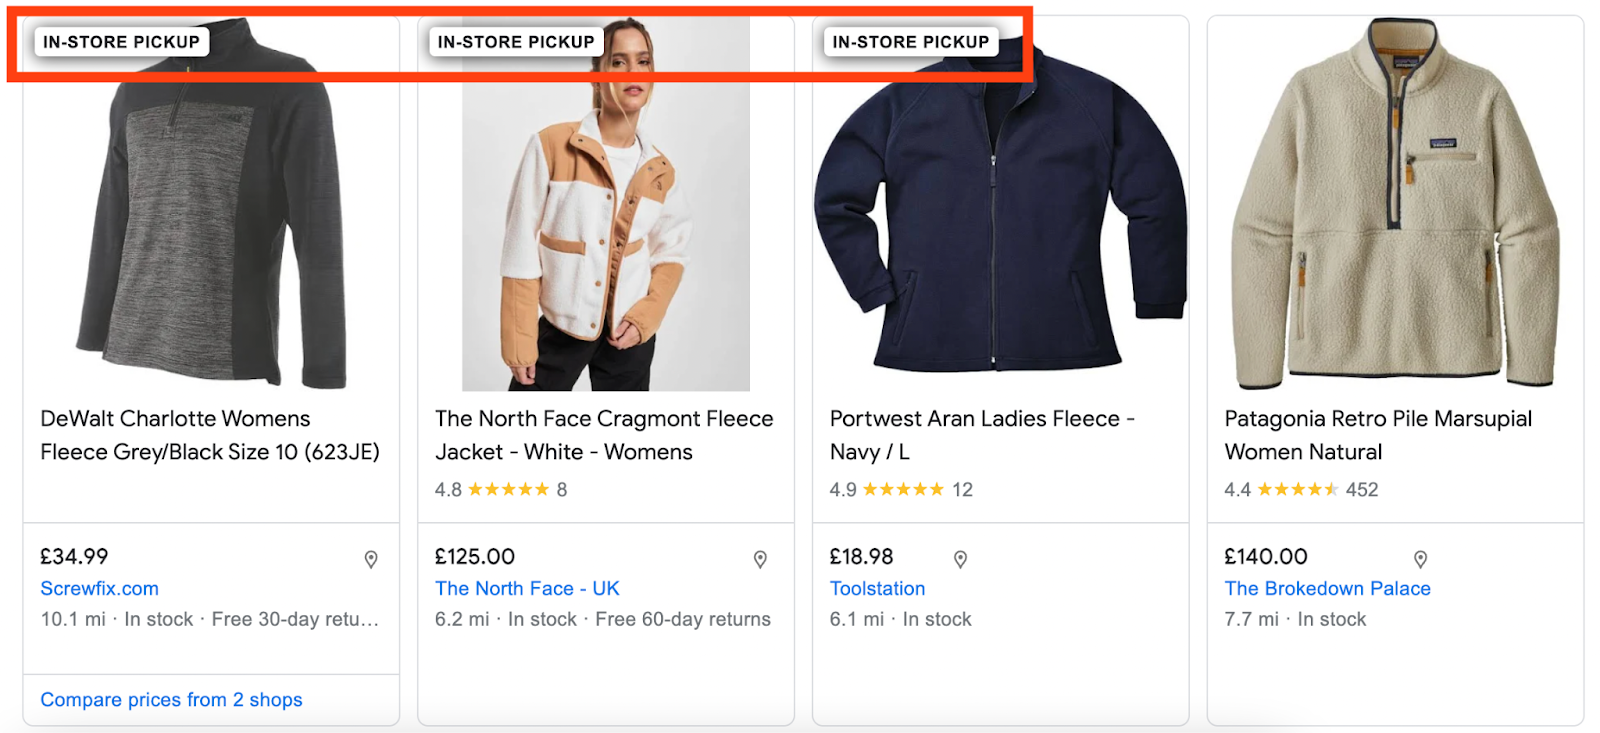Screen dimensions: 1600x733
Task: Open Patagonia Retro Pile Marsupial title
Action: [x=1378, y=435]
